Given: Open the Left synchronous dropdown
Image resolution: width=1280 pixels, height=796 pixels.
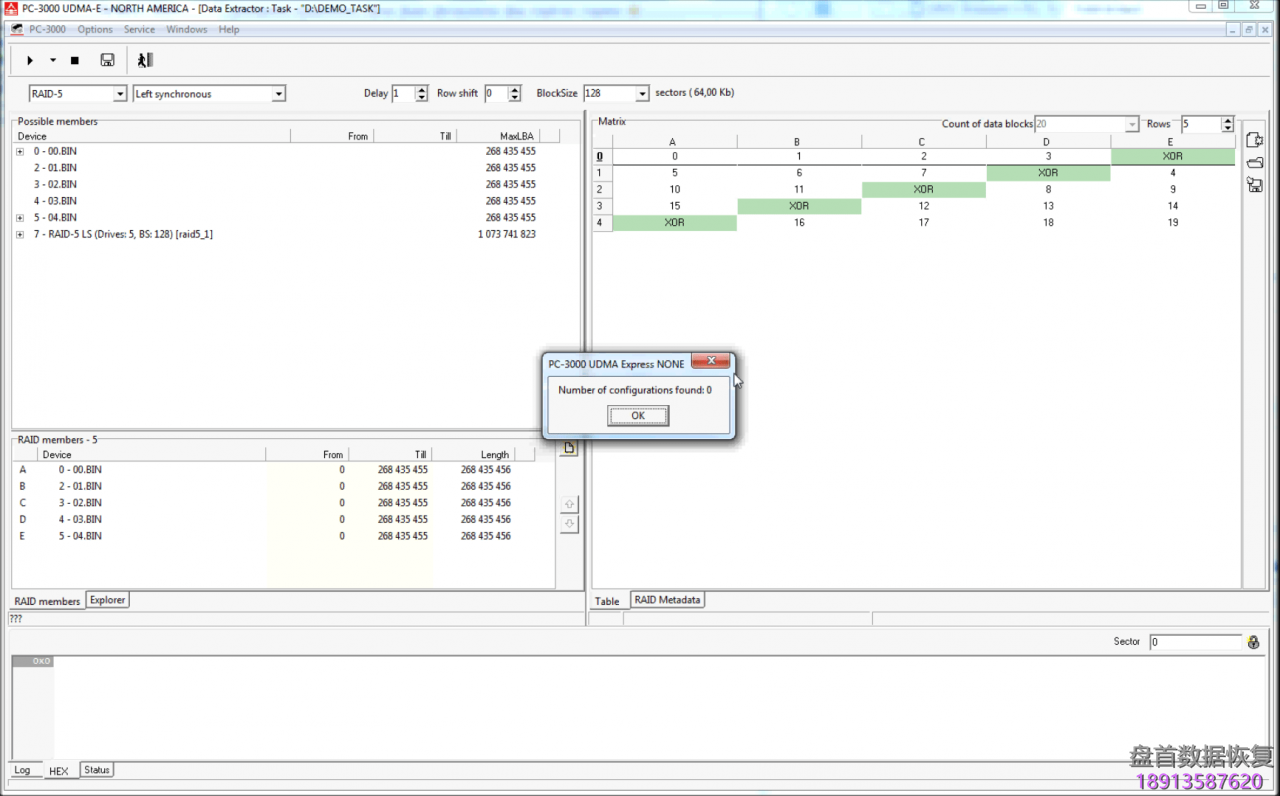Looking at the screenshot, I should pos(279,94).
